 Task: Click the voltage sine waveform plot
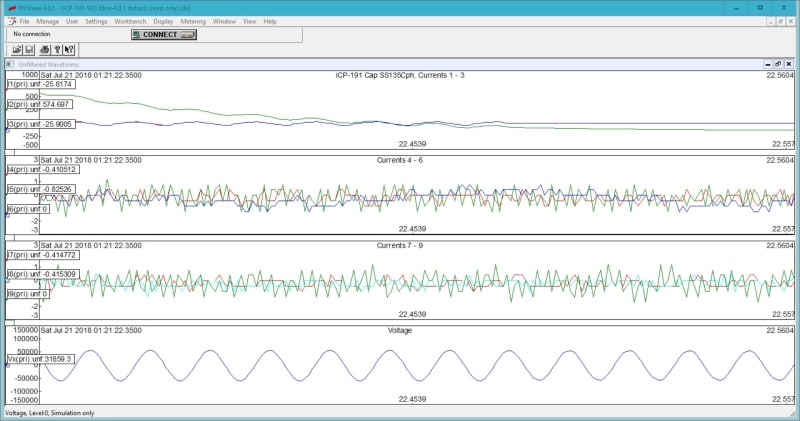(x=416, y=365)
